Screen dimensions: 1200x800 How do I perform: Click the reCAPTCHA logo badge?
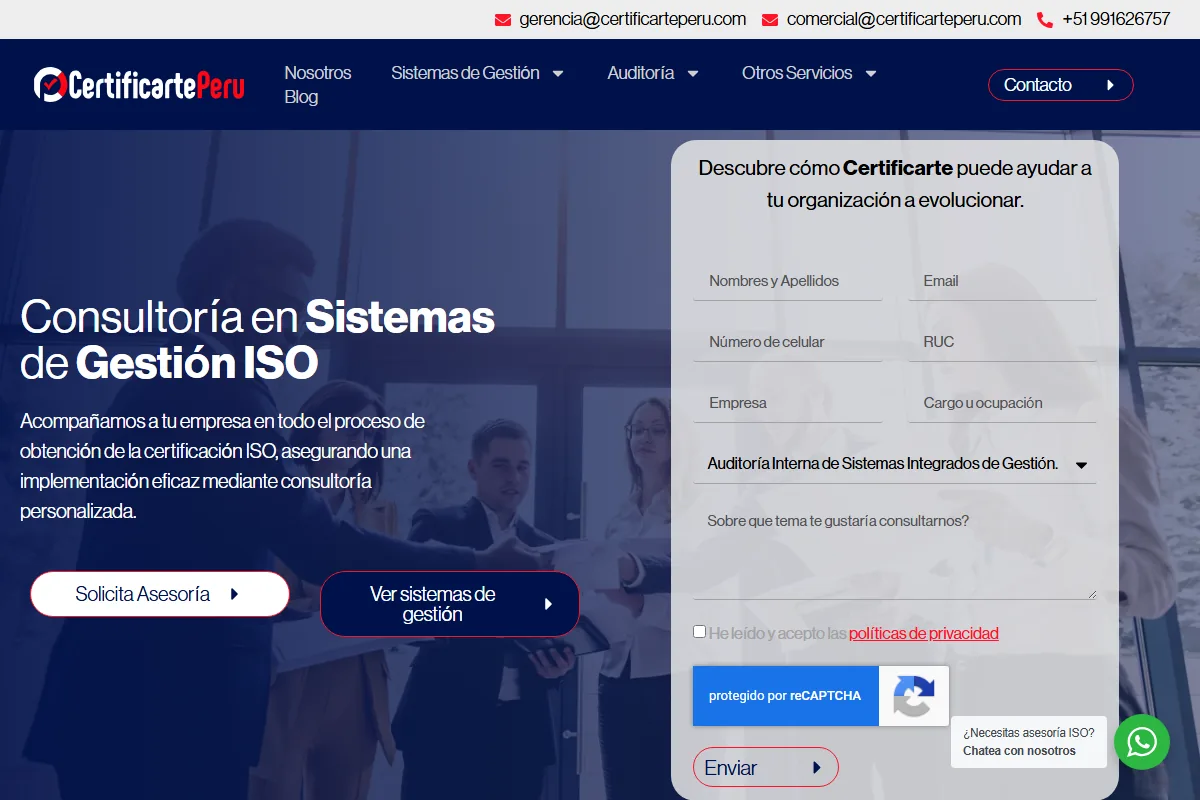coord(914,696)
